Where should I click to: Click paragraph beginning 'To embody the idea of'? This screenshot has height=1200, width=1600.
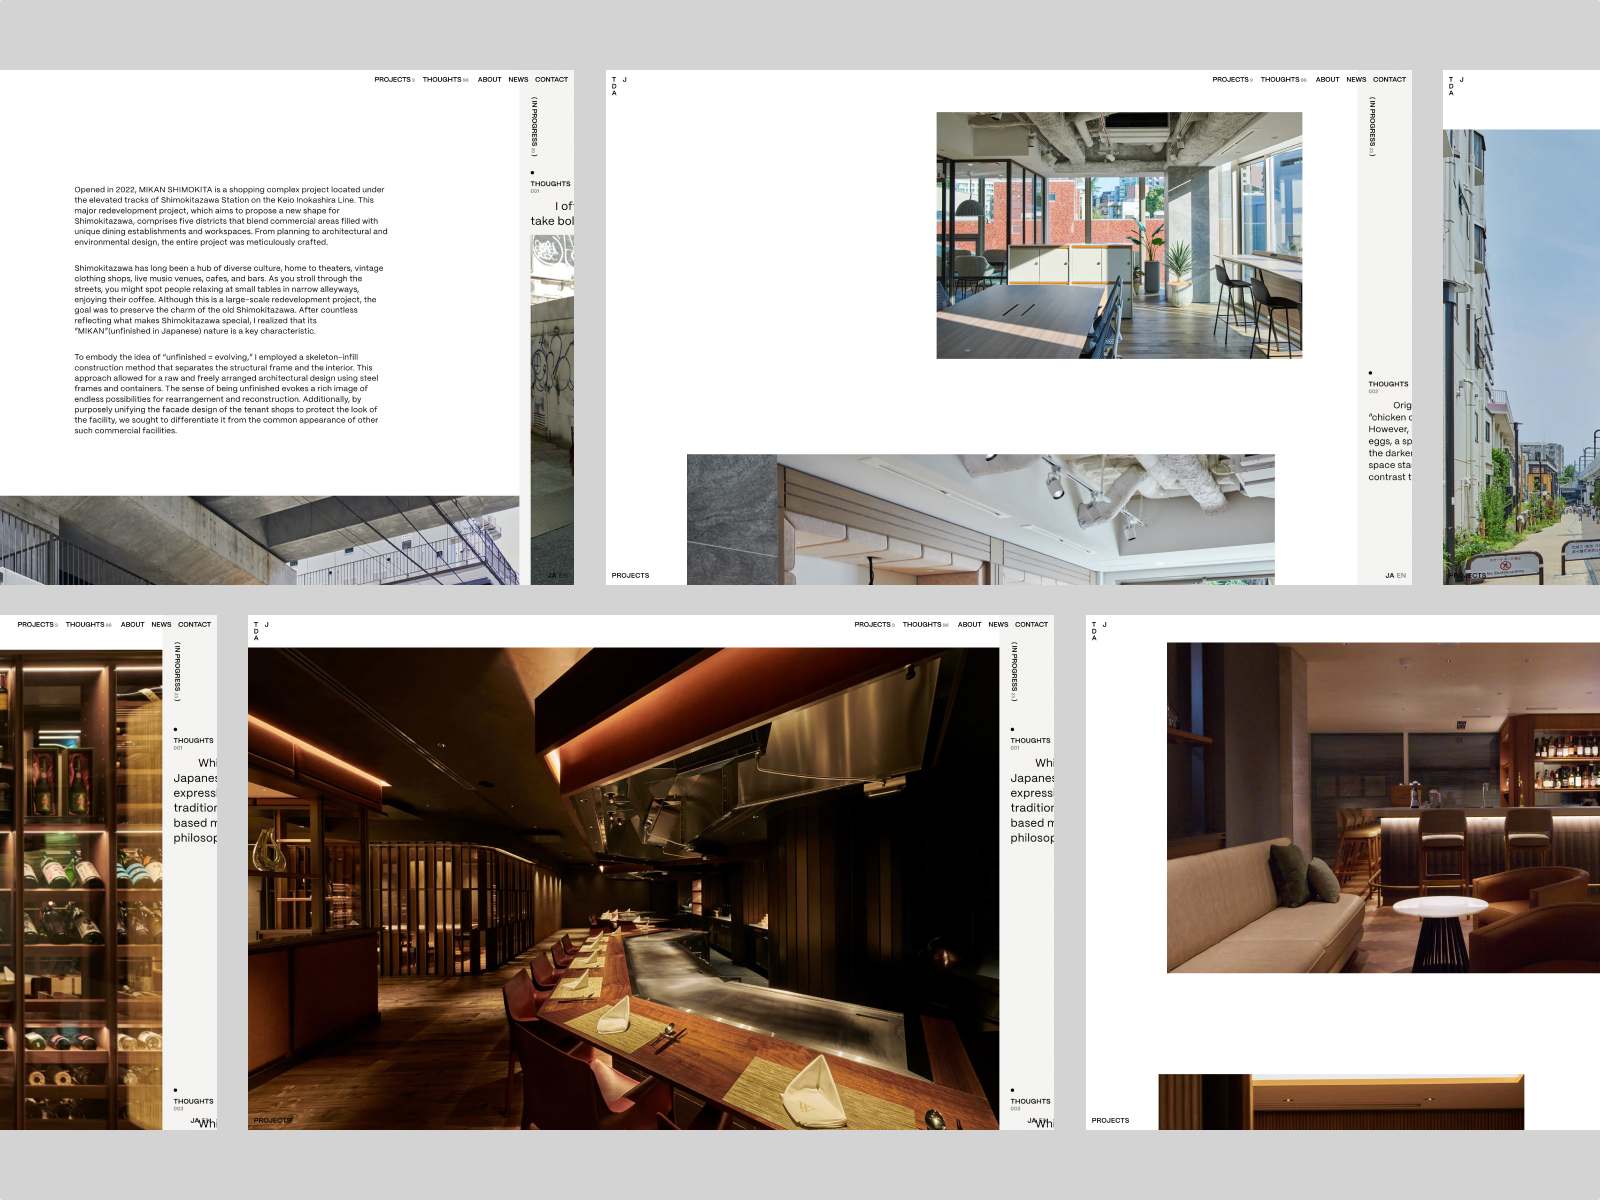227,394
